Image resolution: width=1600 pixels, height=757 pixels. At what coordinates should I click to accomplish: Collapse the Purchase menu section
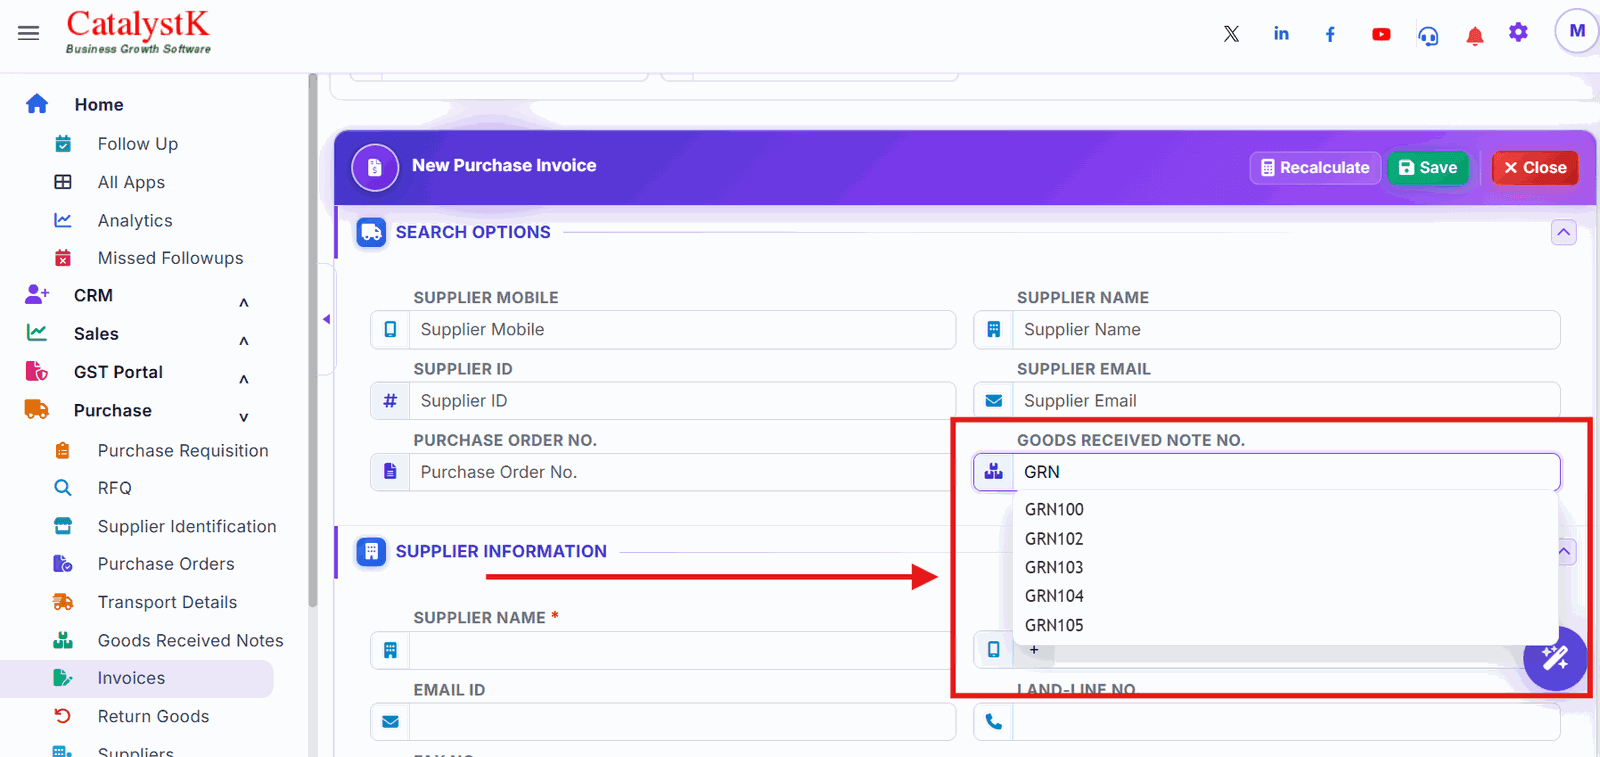coord(243,417)
